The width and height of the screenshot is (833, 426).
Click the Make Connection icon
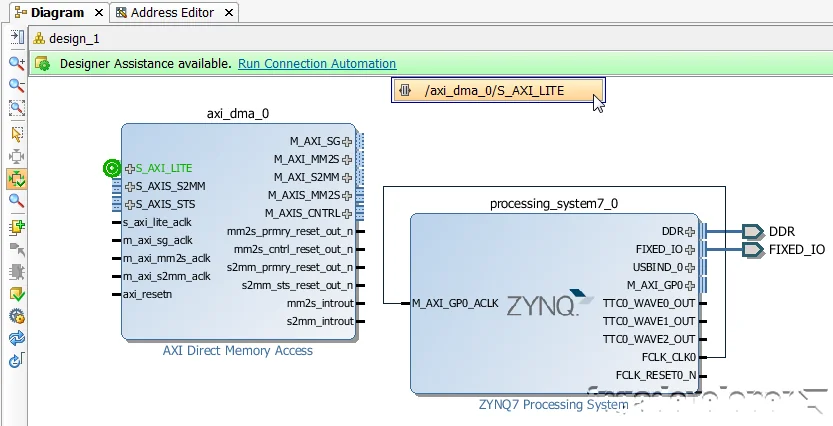click(17, 249)
